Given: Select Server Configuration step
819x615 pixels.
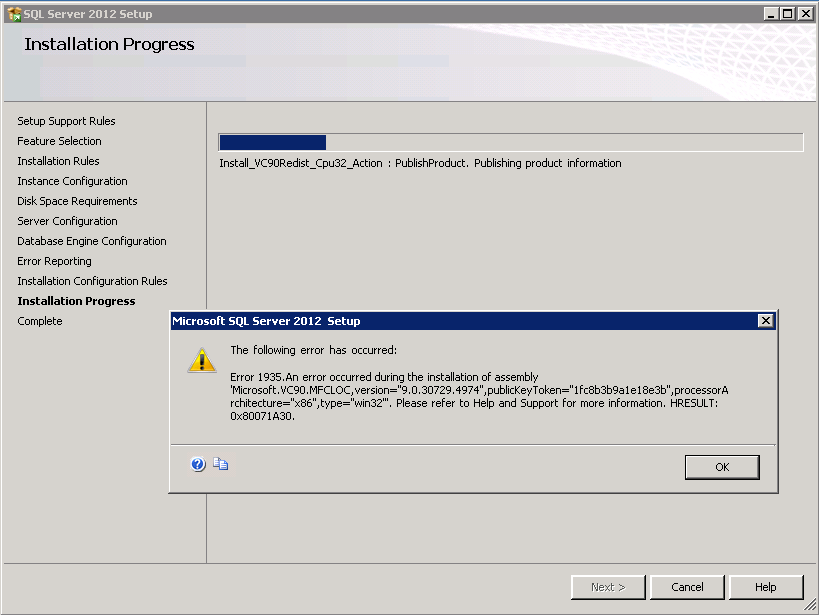Looking at the screenshot, I should point(67,221).
